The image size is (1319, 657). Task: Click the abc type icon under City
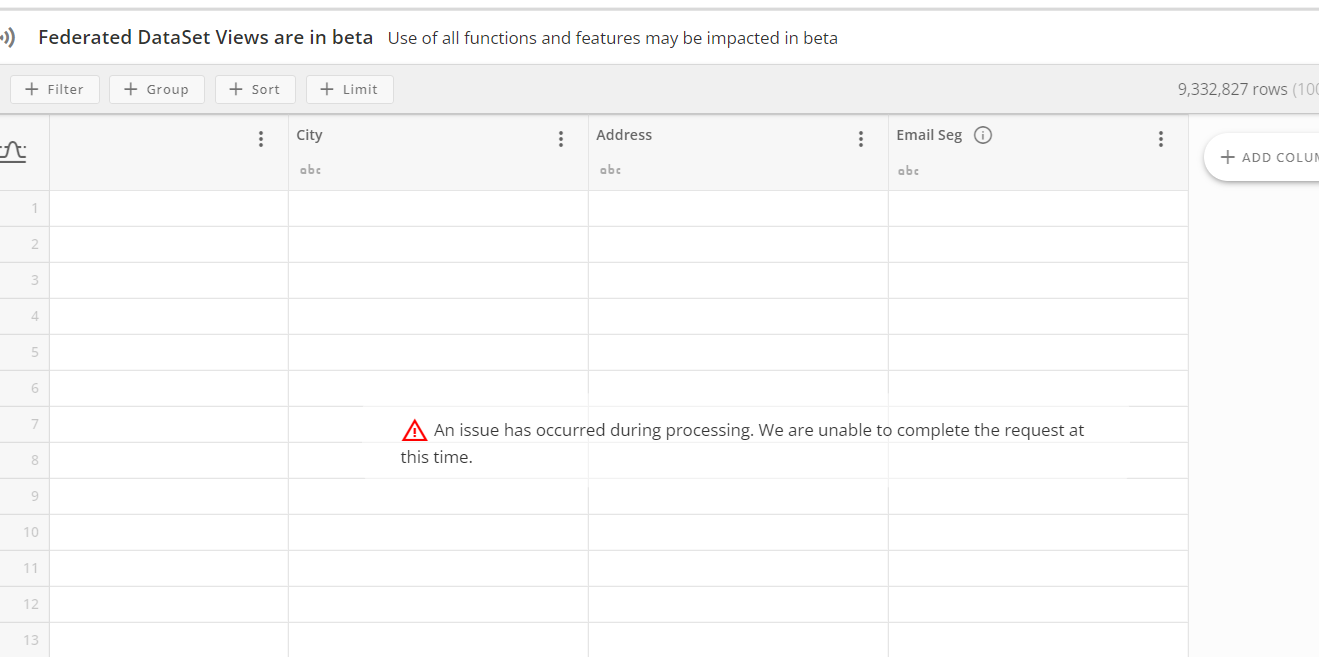click(310, 169)
